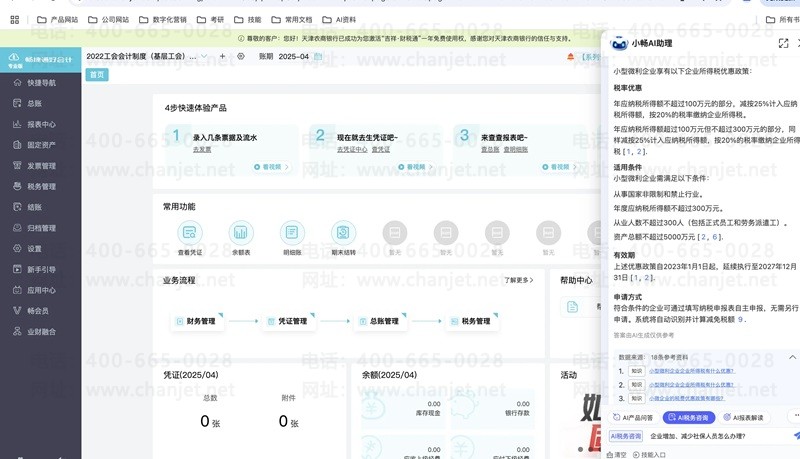Click the gear icon next to plus icon

241,56
